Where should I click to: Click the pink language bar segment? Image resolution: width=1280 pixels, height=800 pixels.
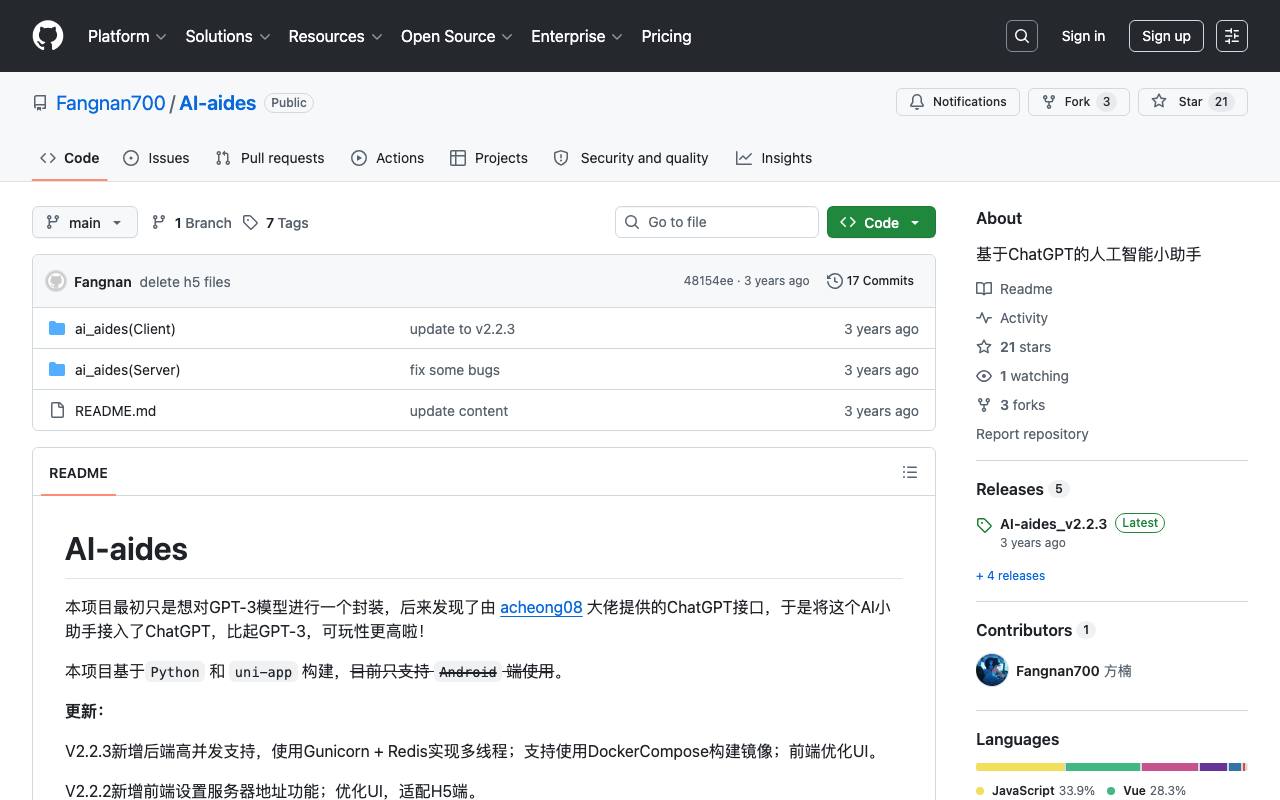1170,767
